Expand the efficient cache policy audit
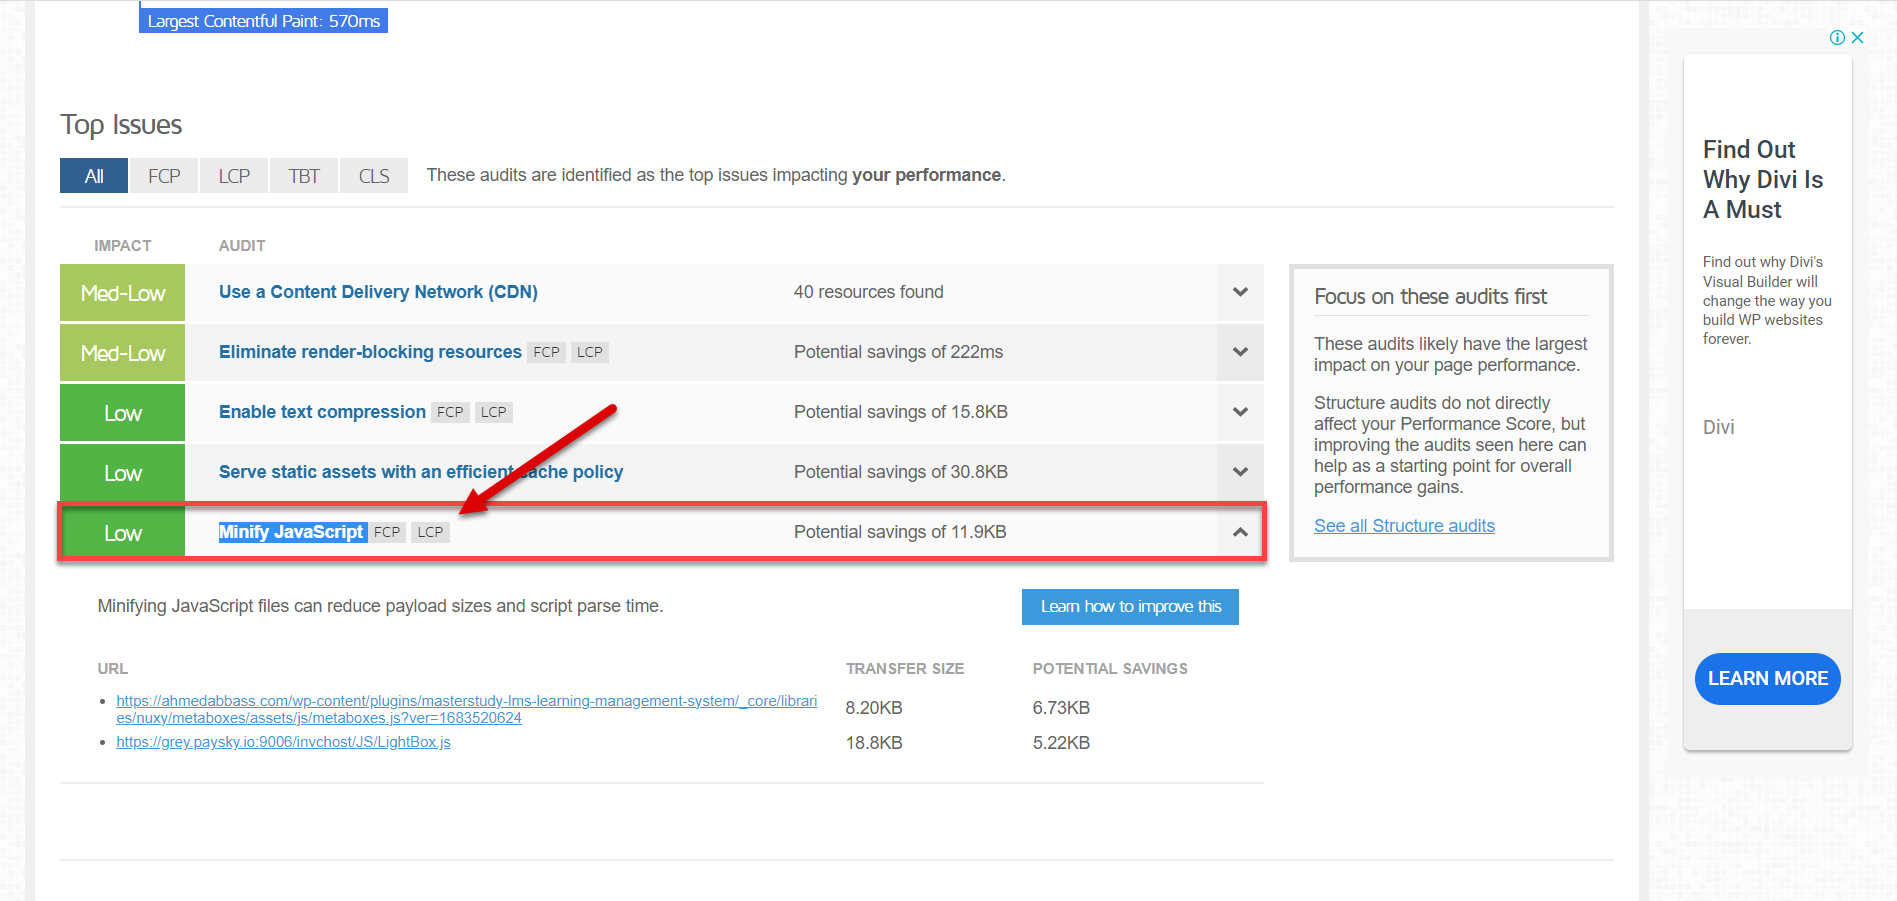The width and height of the screenshot is (1897, 901). (x=1240, y=472)
